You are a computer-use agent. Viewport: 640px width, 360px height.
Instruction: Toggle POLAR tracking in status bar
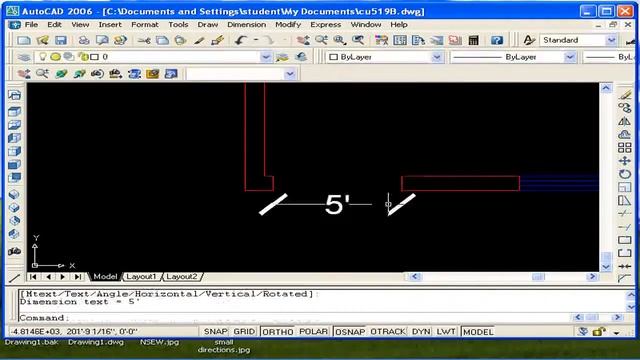pos(313,331)
